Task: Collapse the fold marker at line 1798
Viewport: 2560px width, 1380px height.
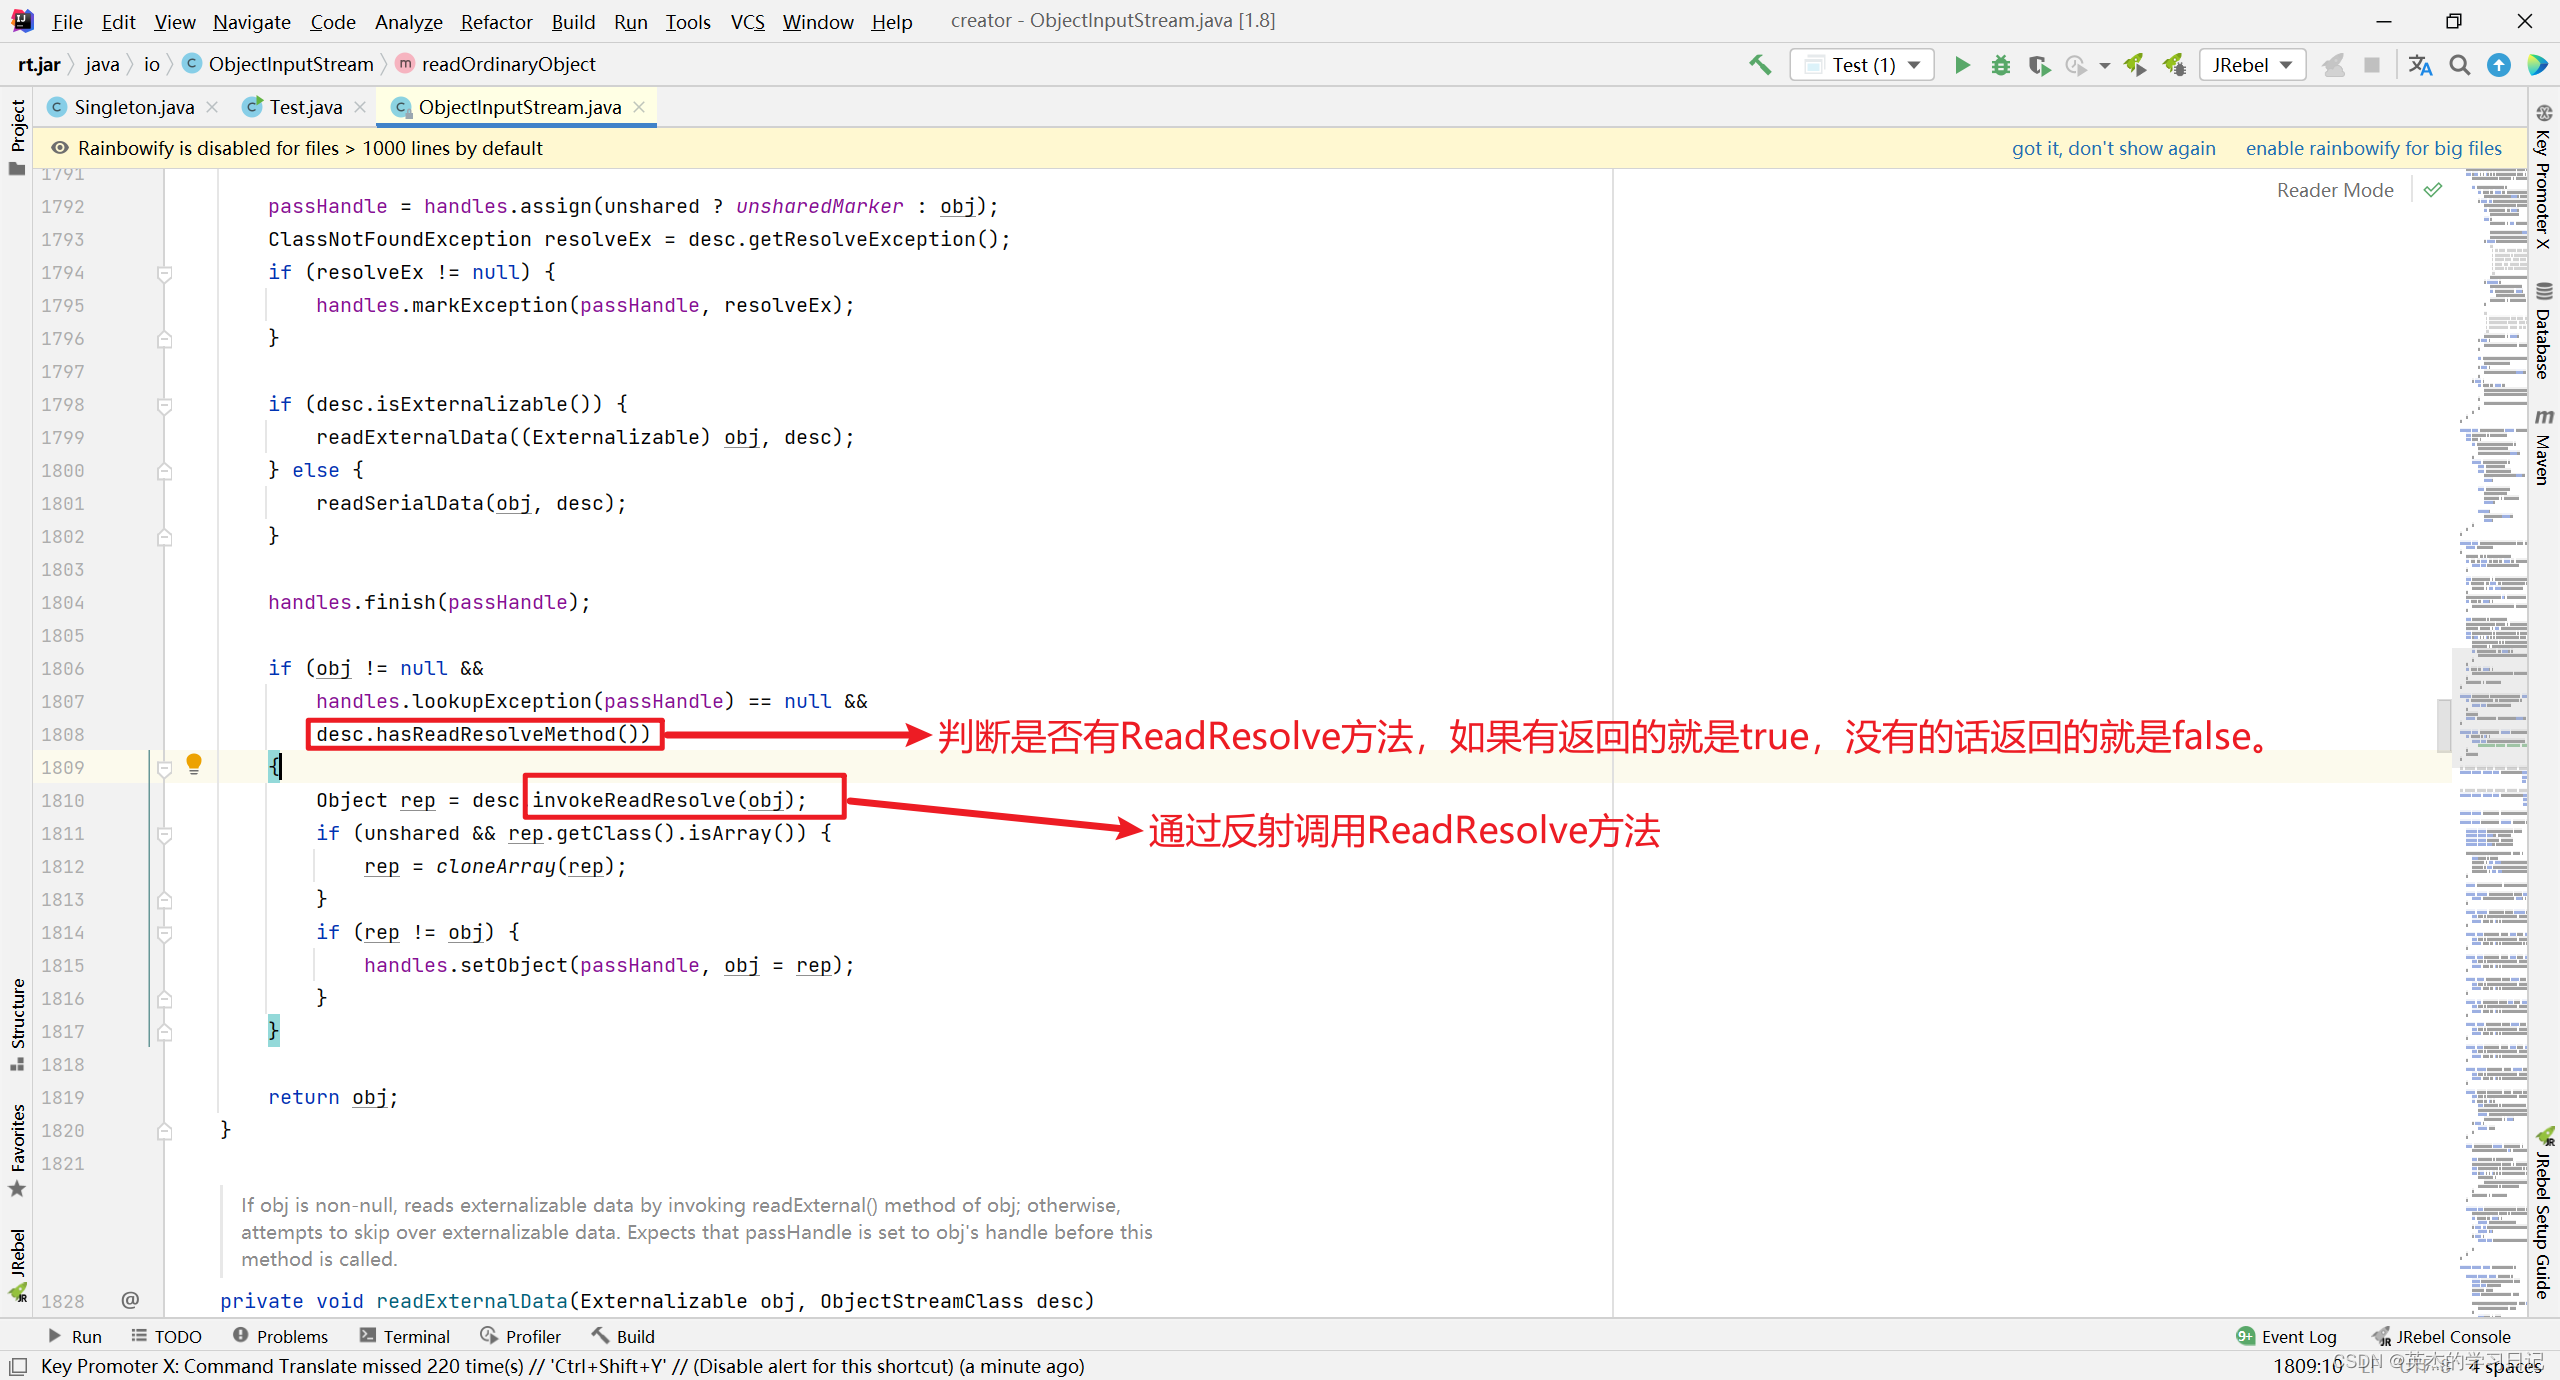Action: tap(165, 405)
